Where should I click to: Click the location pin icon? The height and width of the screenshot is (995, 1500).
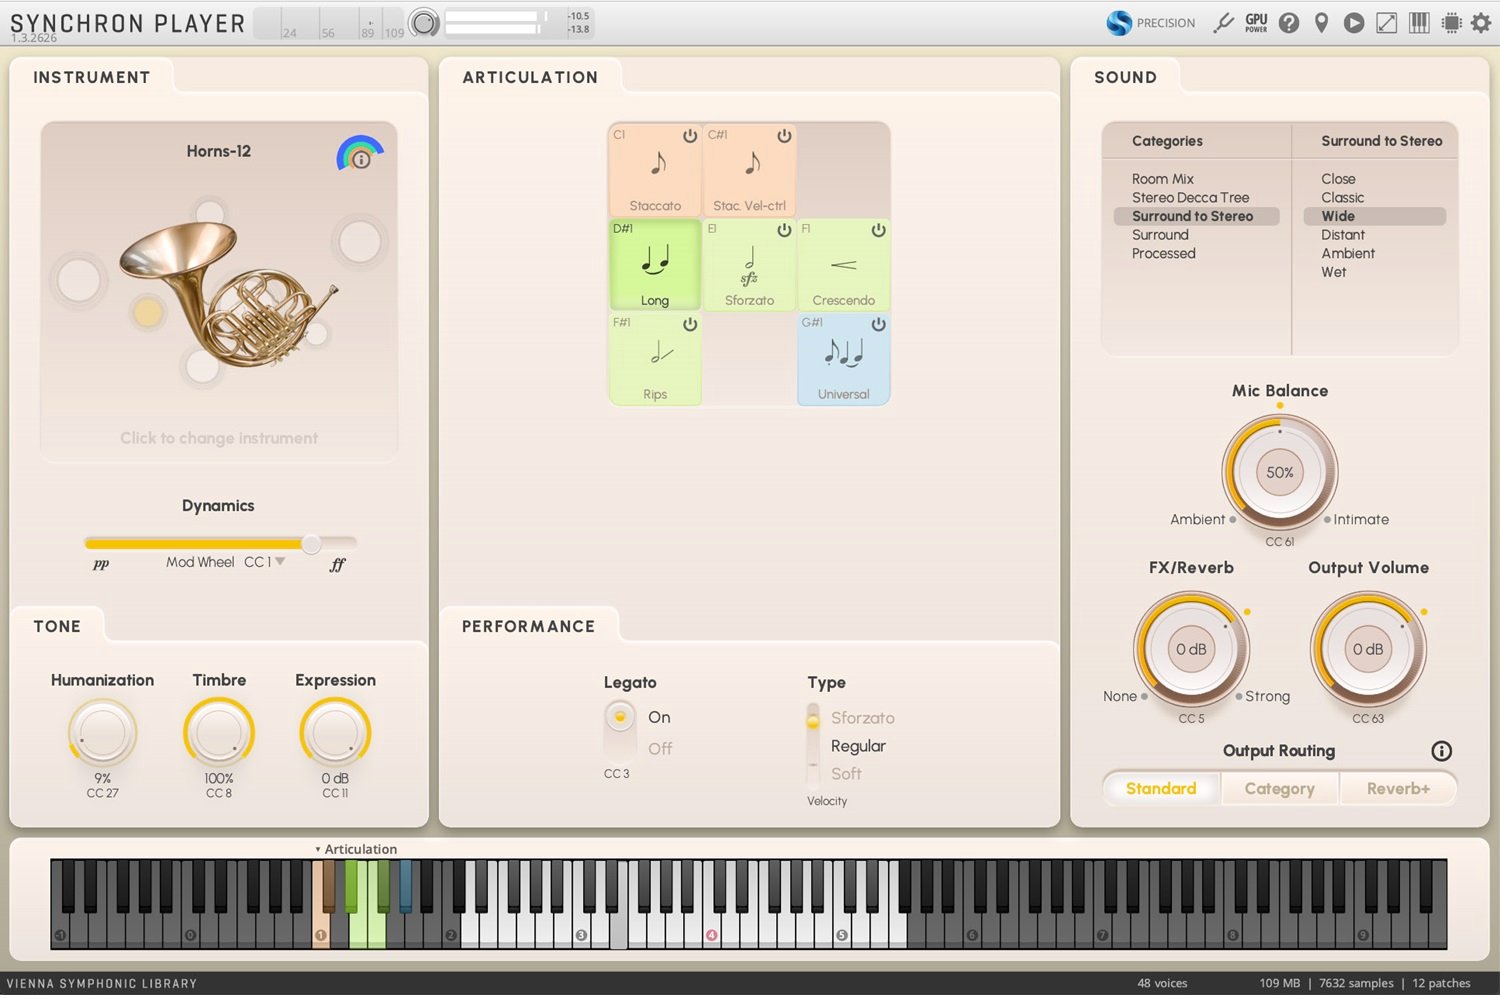(x=1321, y=22)
